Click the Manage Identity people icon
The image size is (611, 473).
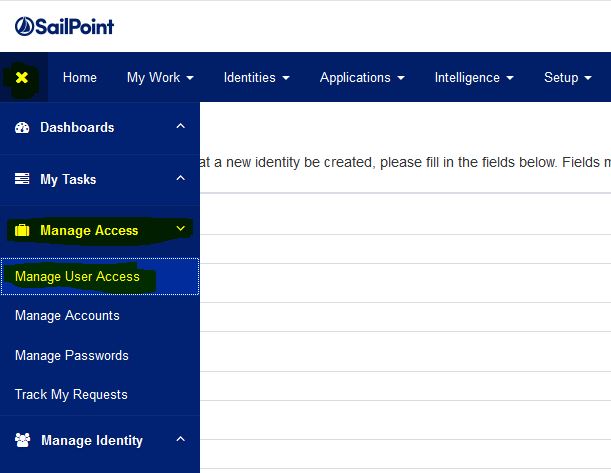(22, 441)
